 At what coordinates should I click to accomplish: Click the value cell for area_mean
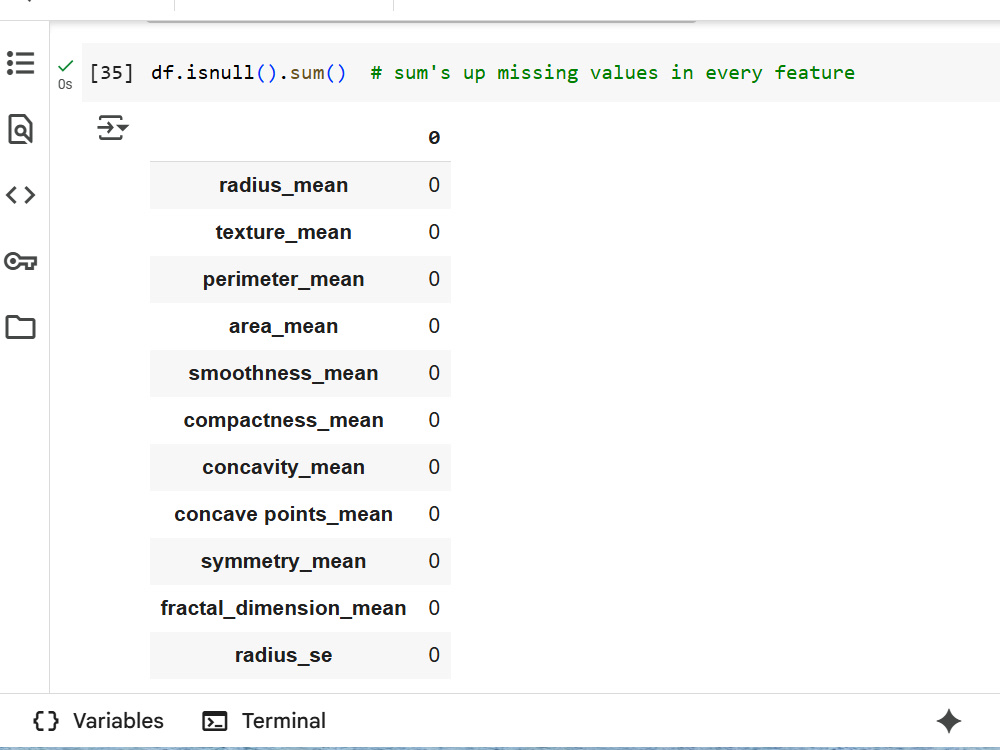coord(434,326)
